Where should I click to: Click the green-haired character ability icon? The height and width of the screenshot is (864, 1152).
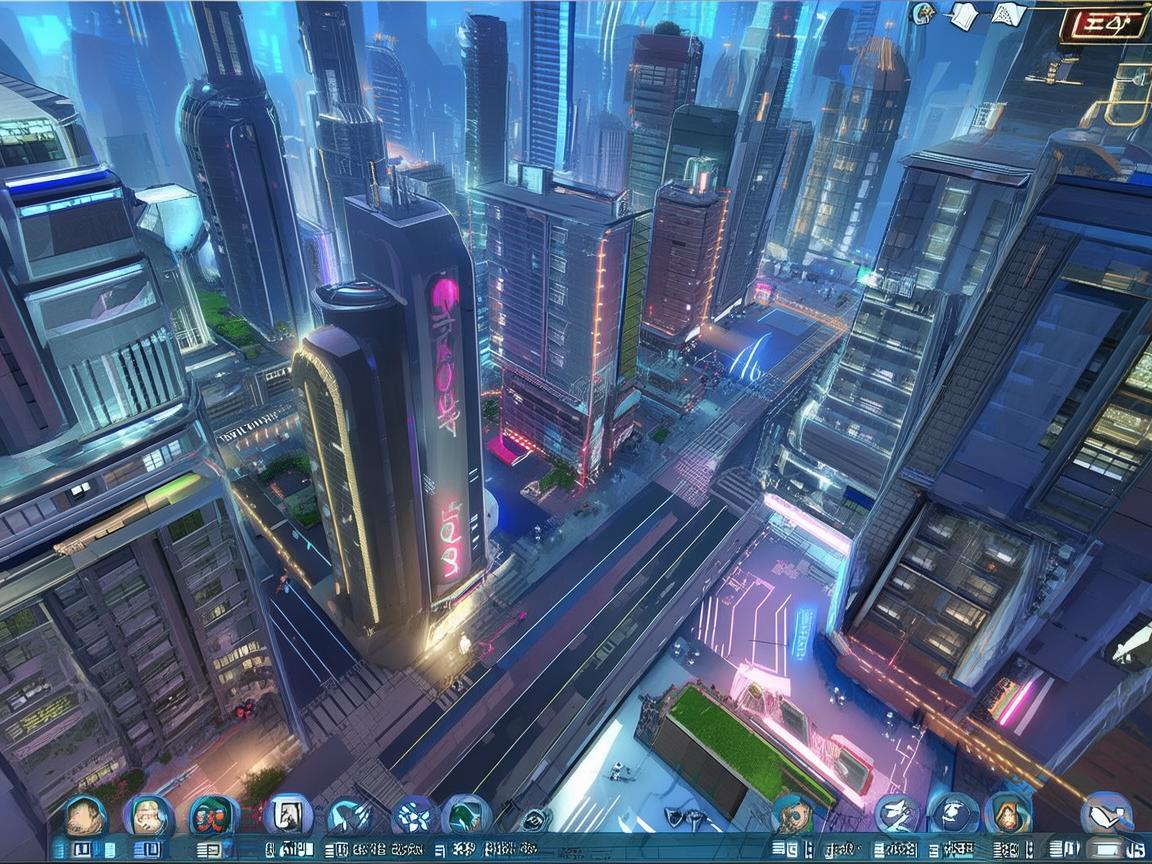click(x=466, y=815)
